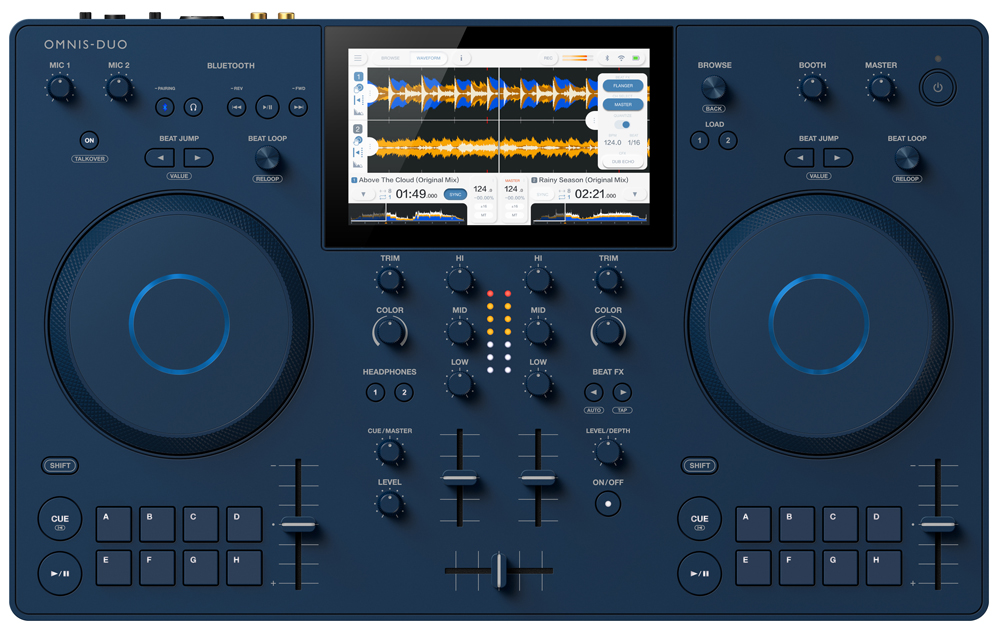Tap the Wi-Fi status icon on screen
This screenshot has height=630, width=1000.
(621, 58)
